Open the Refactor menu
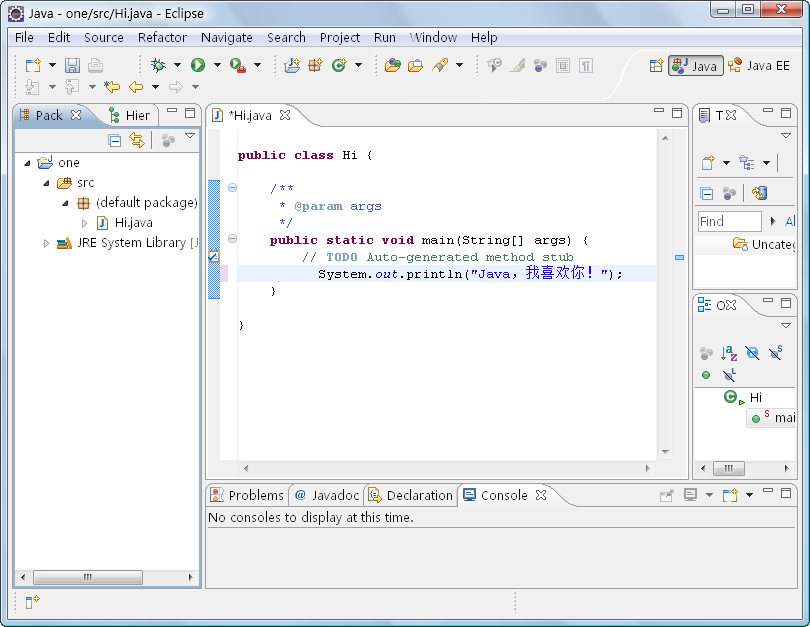The width and height of the screenshot is (810, 627). pyautogui.click(x=162, y=37)
